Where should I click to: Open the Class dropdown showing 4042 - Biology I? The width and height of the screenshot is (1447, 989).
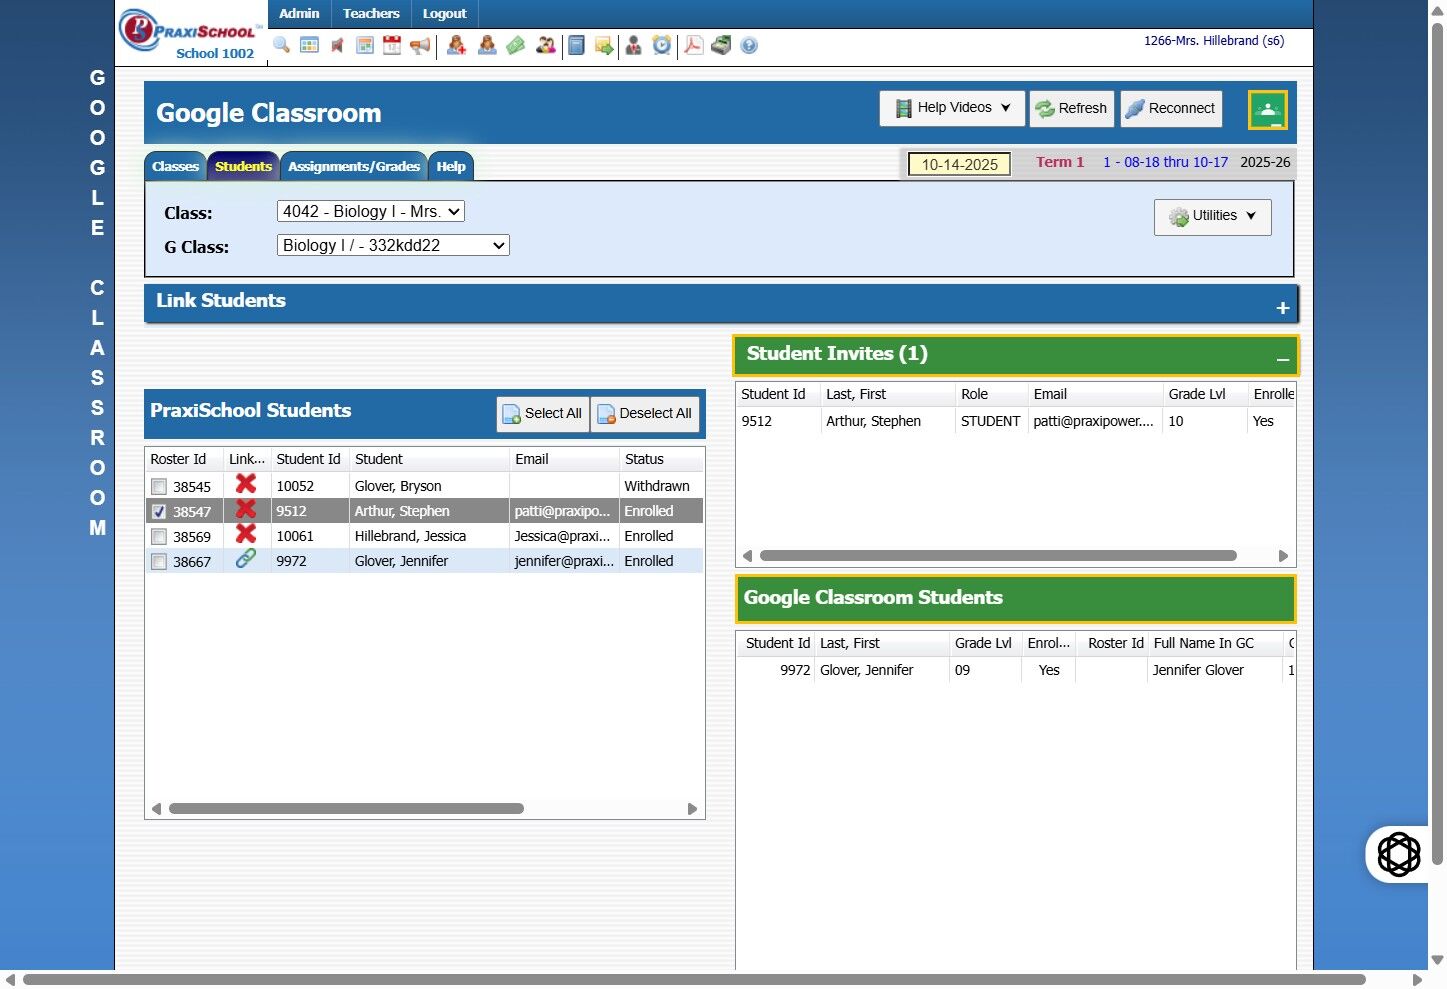pos(371,211)
